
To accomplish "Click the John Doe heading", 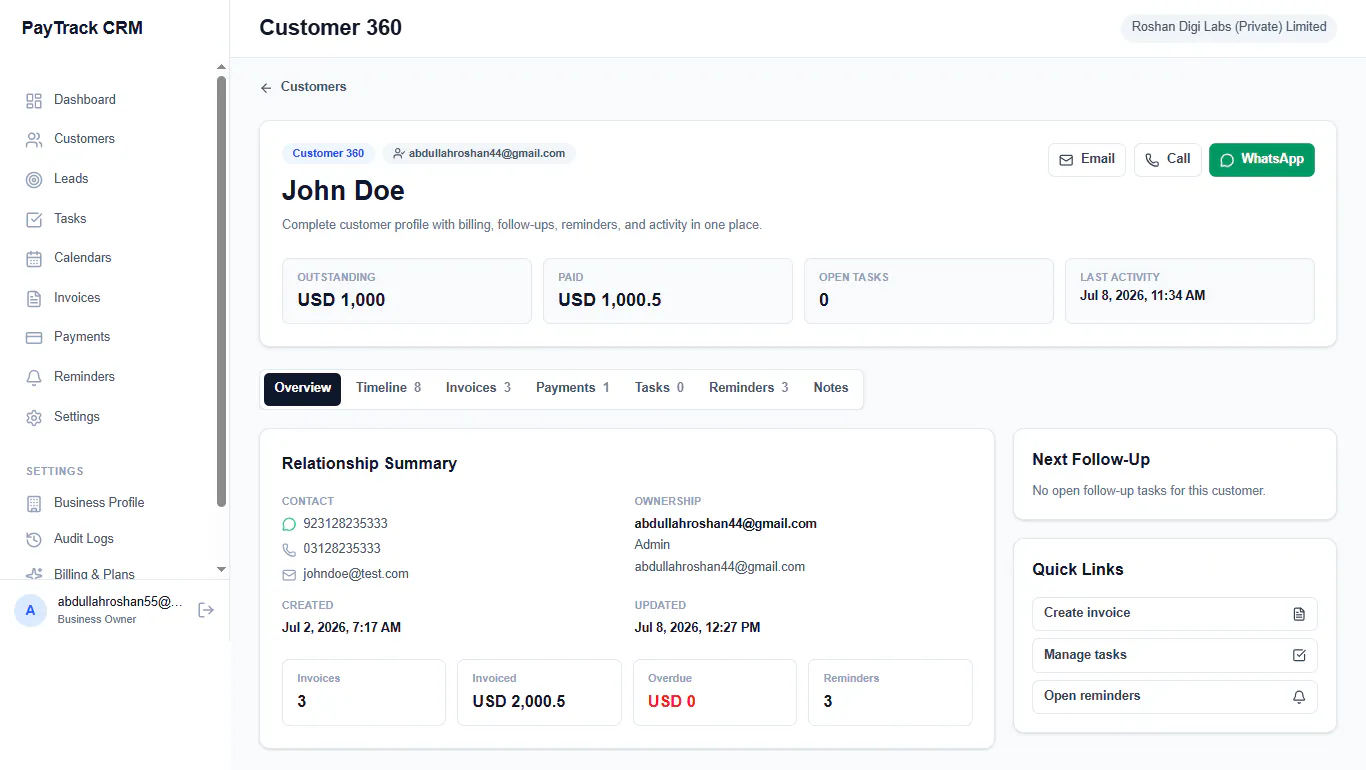I will [x=343, y=191].
